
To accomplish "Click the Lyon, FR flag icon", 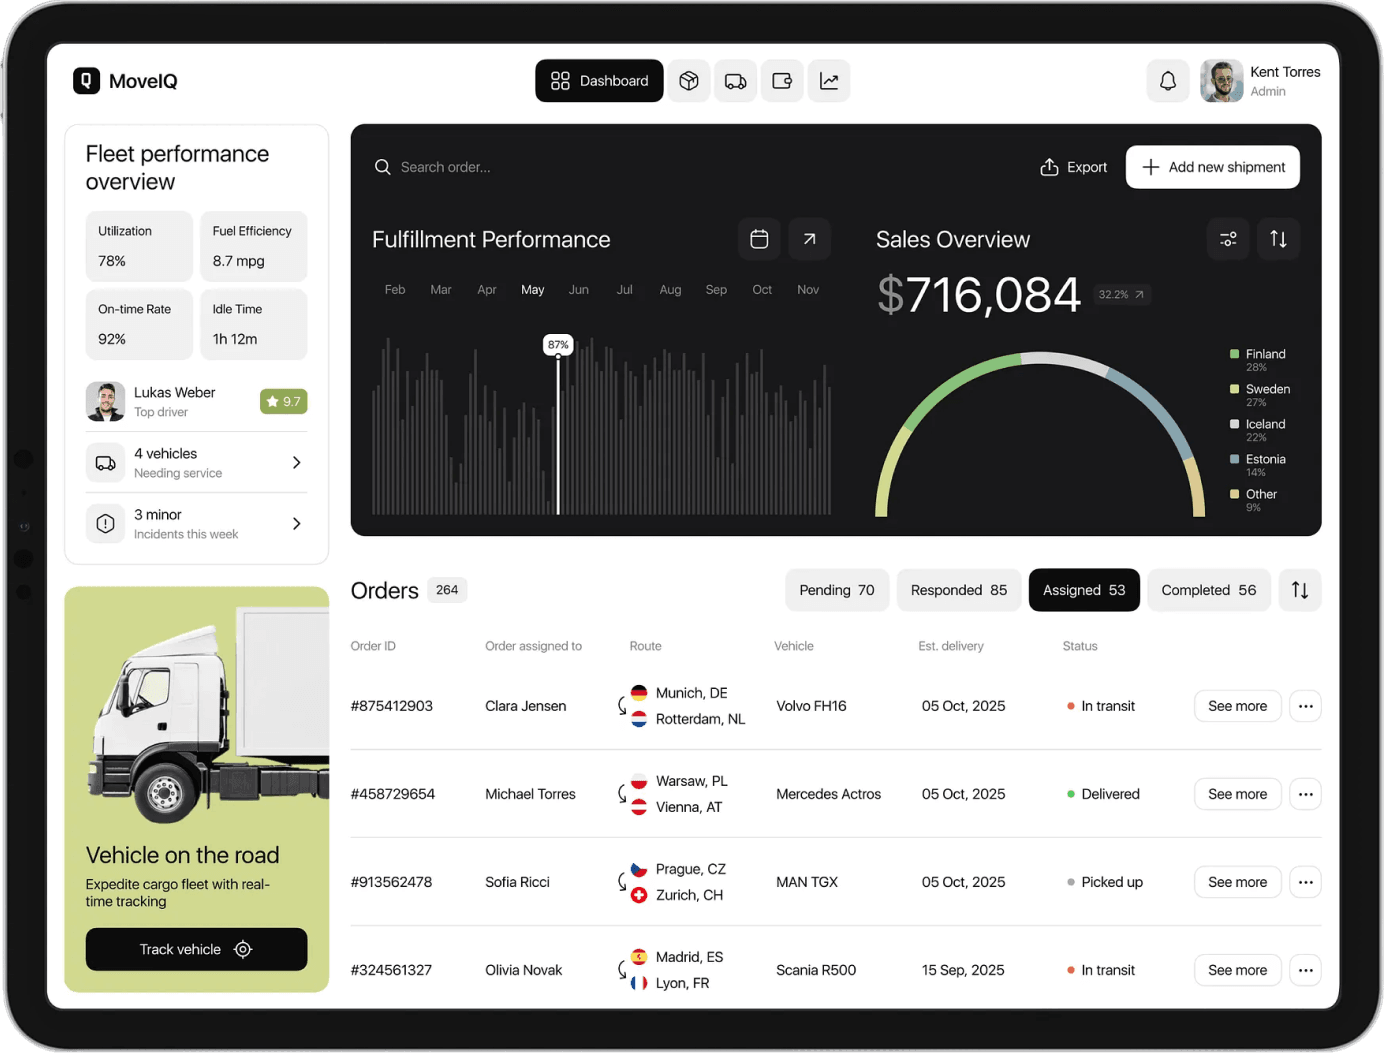I will 639,983.
